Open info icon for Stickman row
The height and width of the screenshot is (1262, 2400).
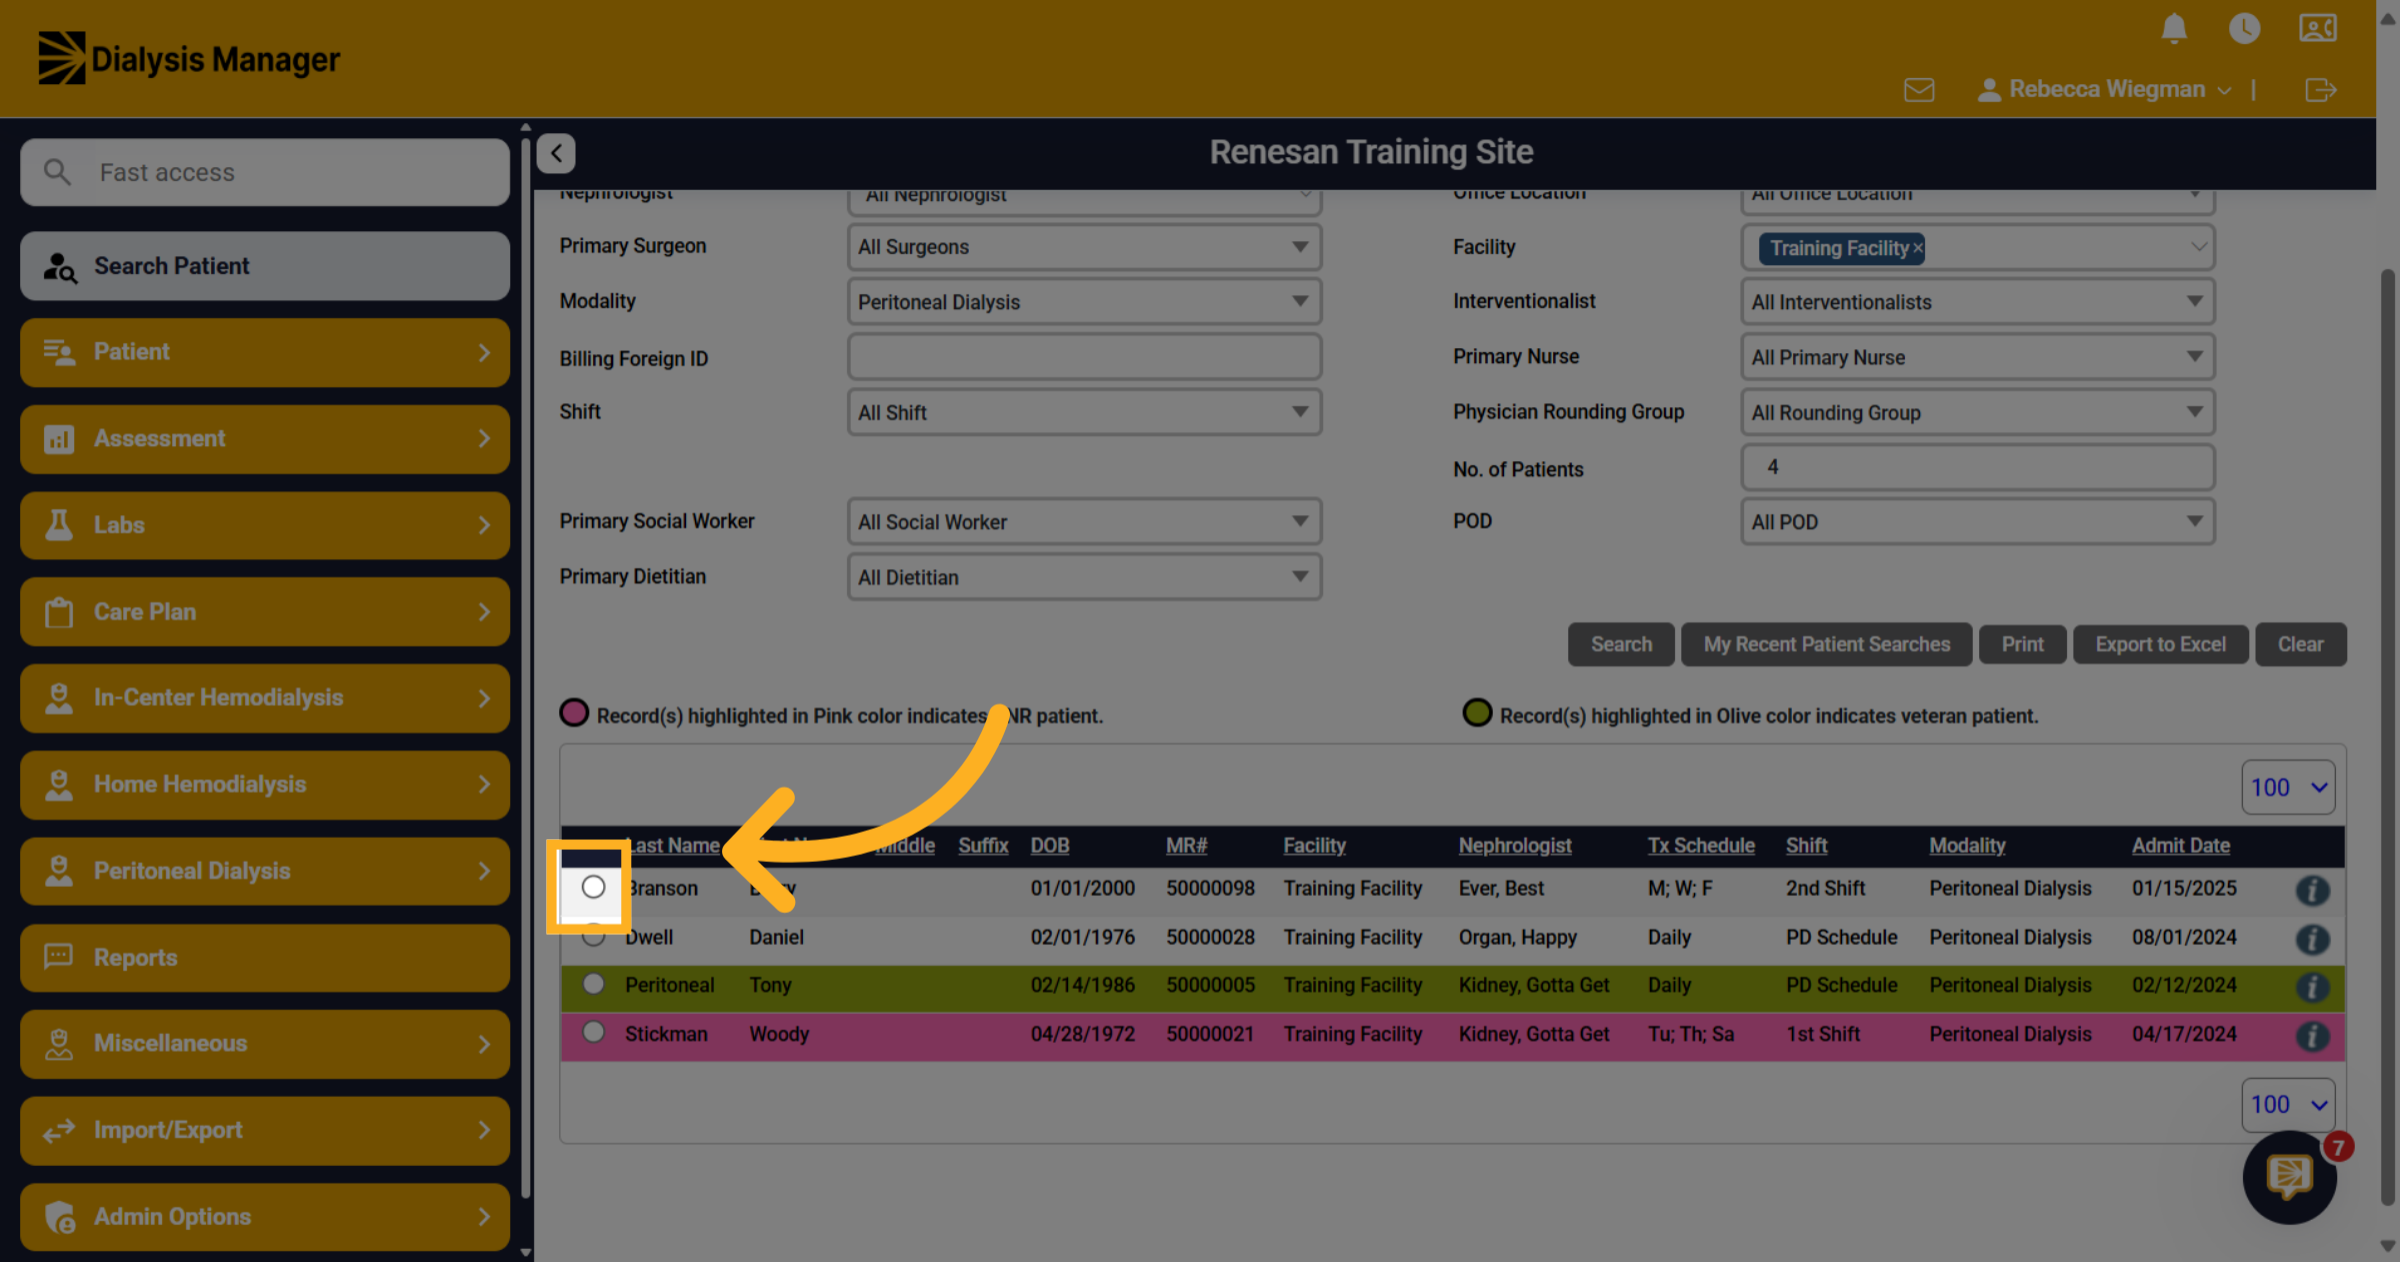pyautogui.click(x=2312, y=1036)
